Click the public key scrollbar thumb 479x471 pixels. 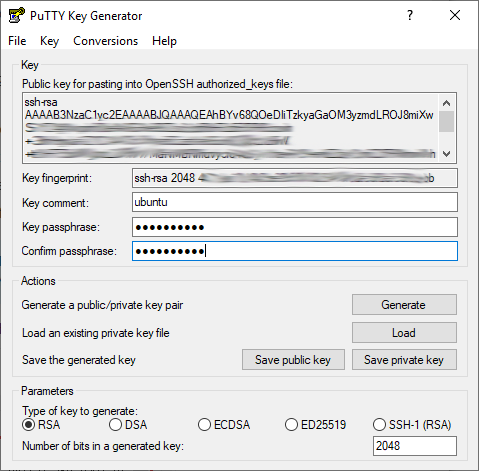[447, 122]
